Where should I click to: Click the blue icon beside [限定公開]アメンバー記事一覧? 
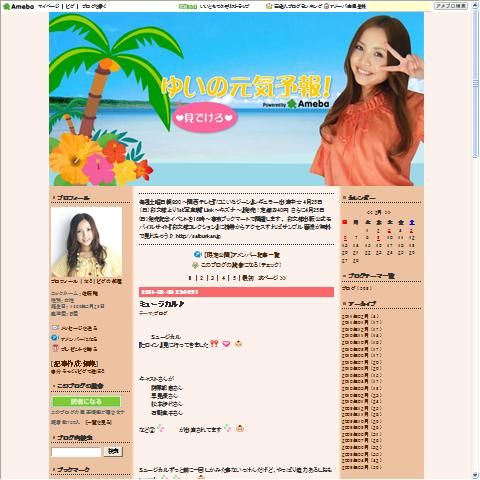coord(197,254)
